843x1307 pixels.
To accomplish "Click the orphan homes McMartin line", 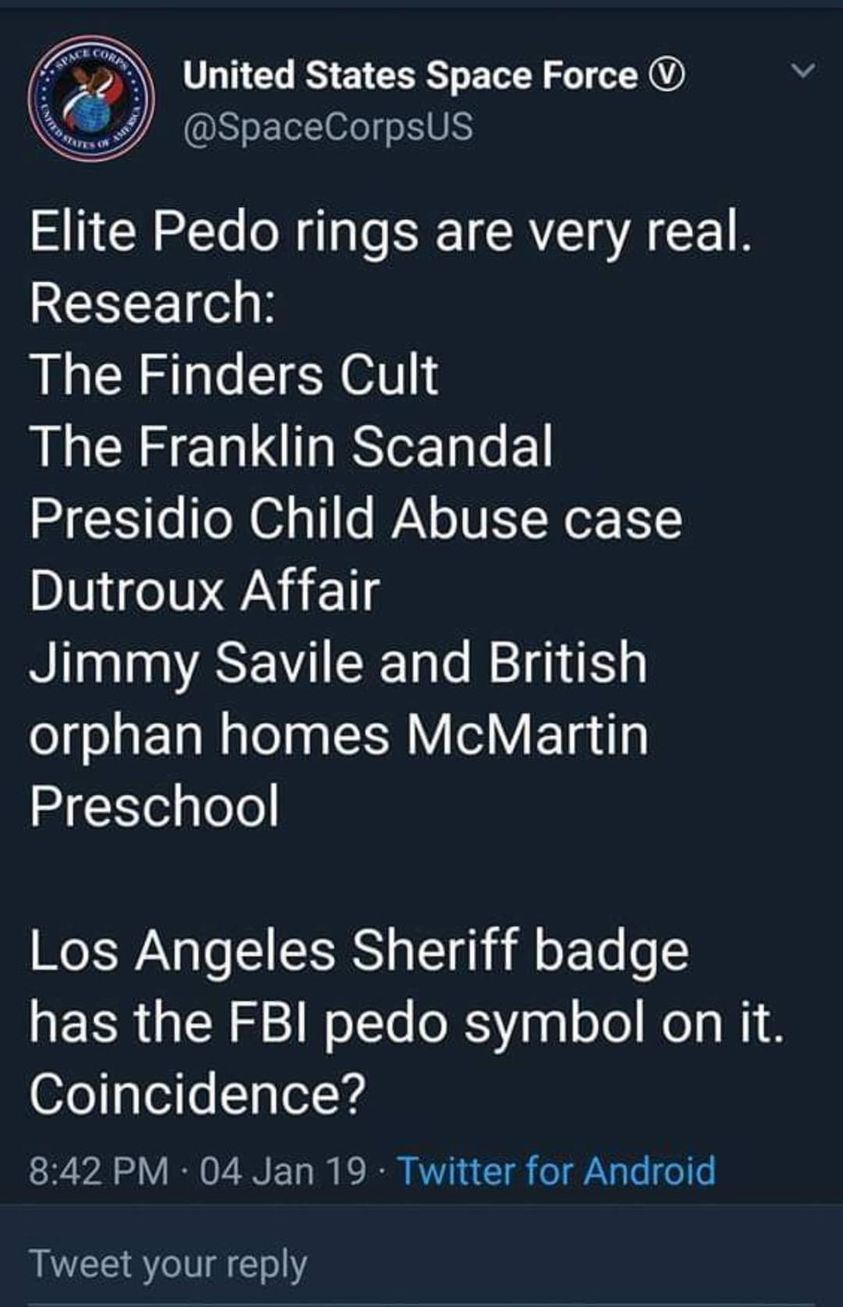I will 339,734.
